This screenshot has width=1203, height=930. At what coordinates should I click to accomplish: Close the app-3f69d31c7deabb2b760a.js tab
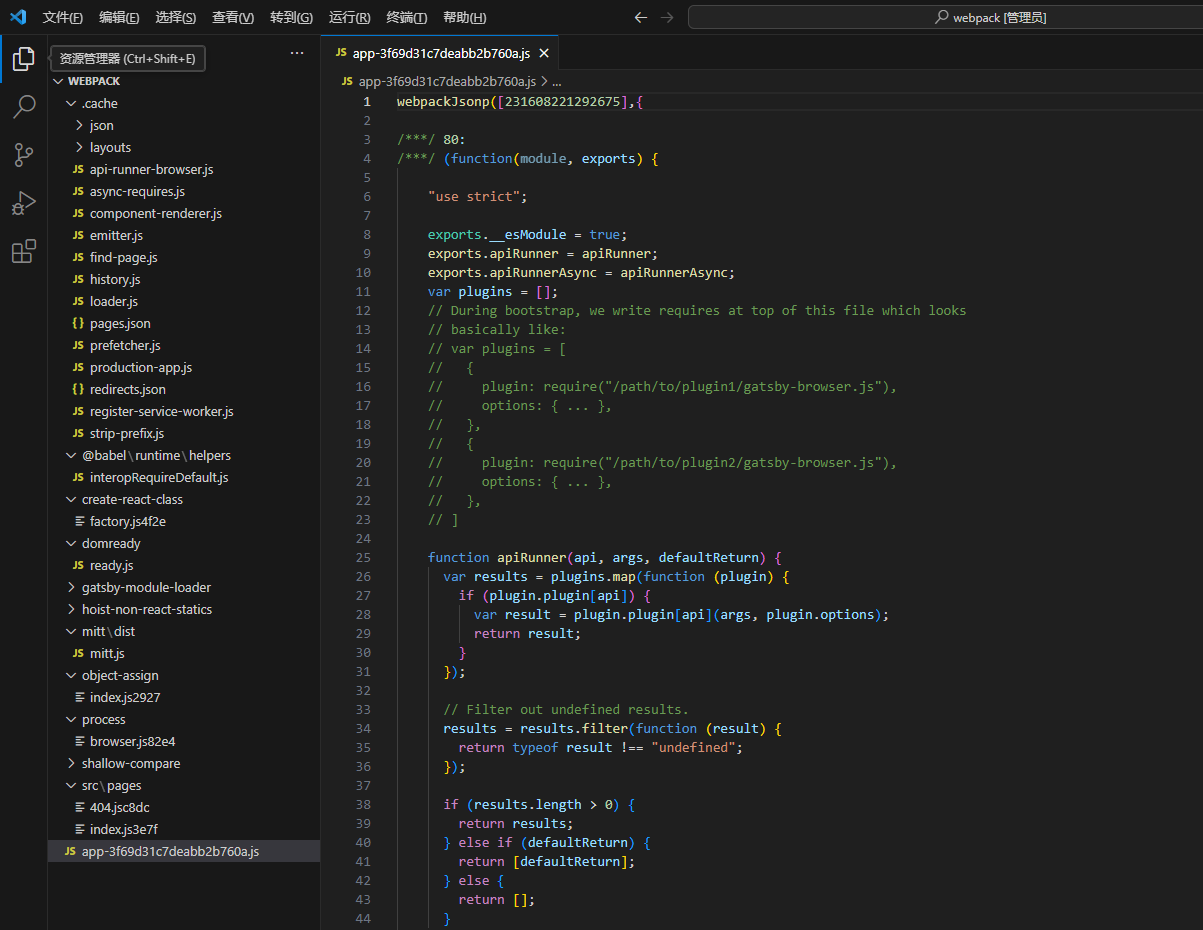[x=543, y=54]
